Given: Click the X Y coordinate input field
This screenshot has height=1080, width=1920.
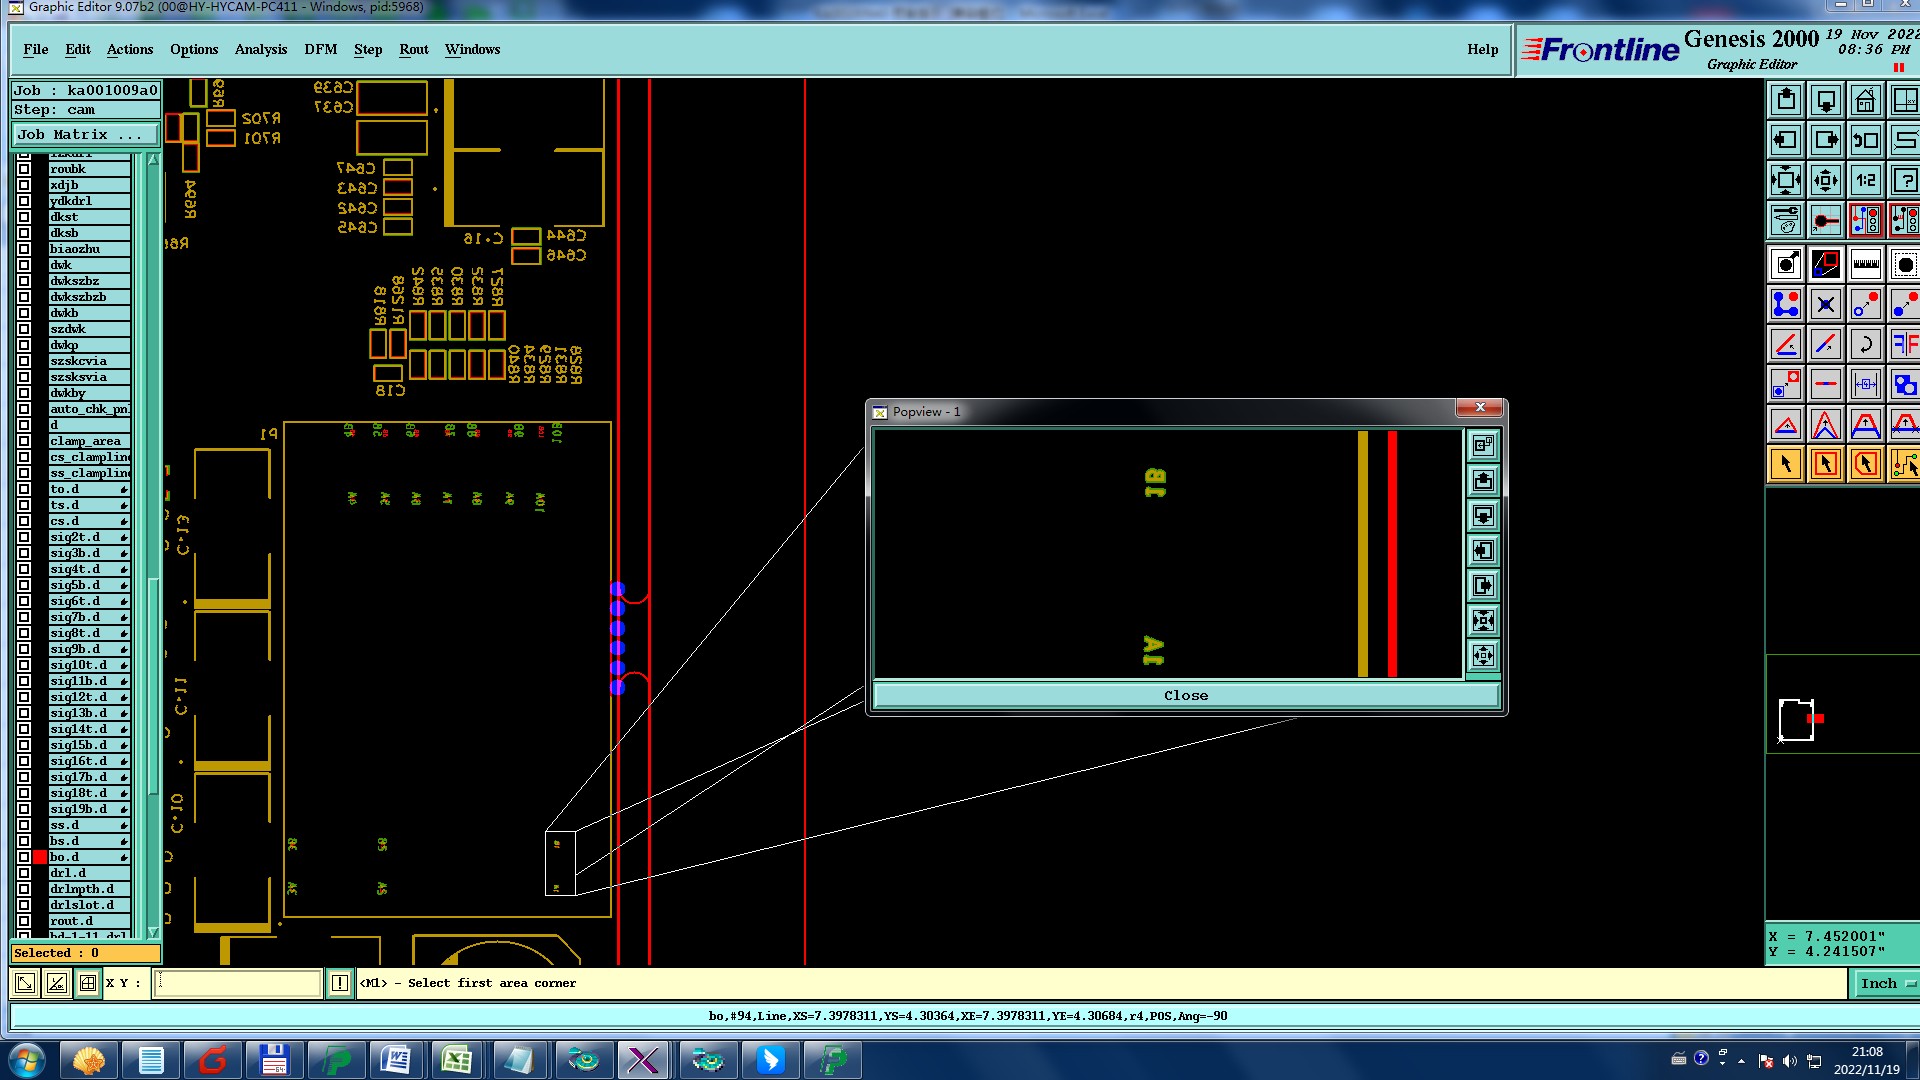Looking at the screenshot, I should click(x=238, y=984).
